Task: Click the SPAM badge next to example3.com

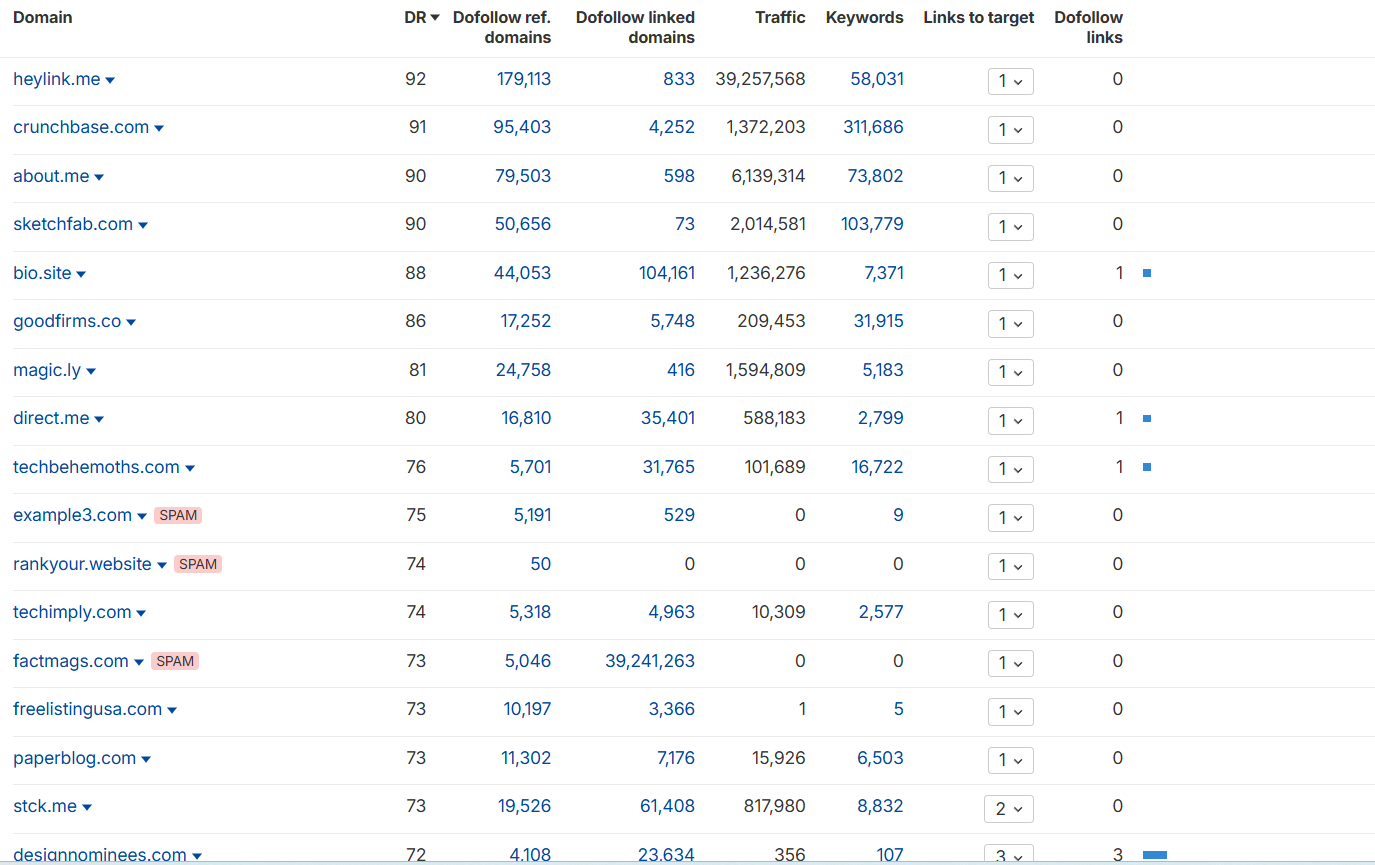Action: click(178, 516)
